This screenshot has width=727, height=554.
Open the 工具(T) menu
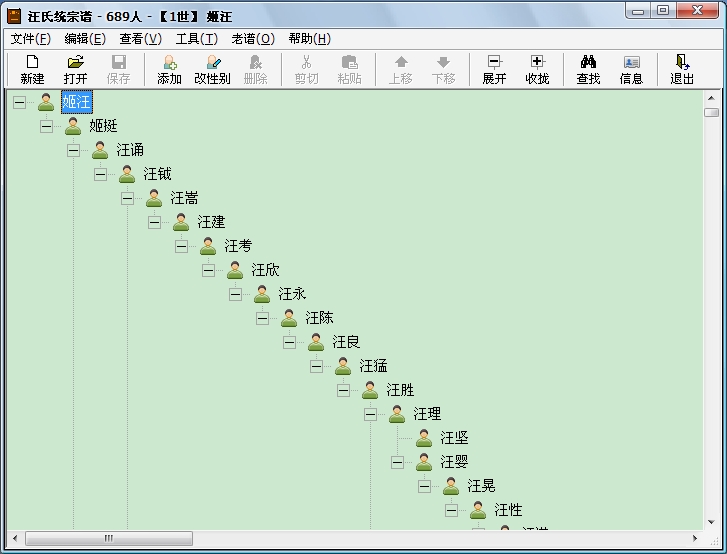coord(196,39)
